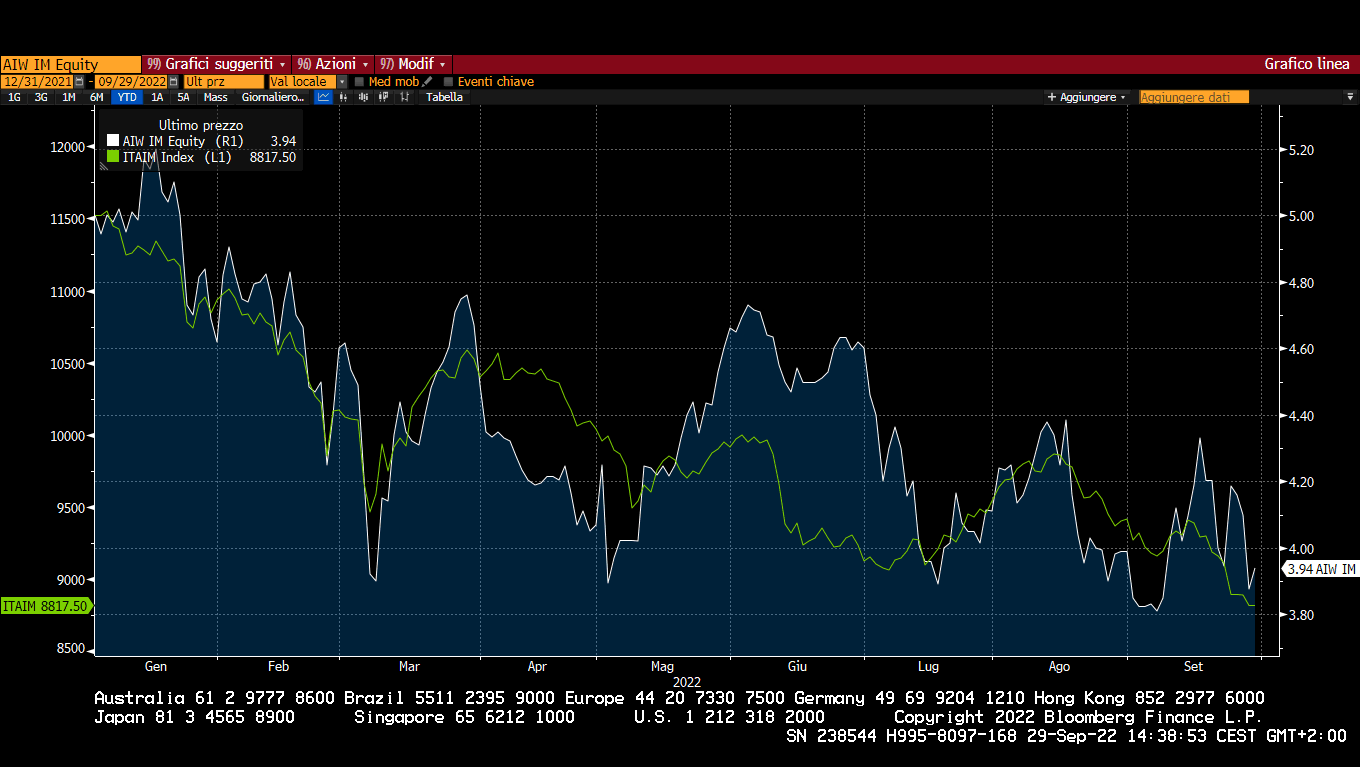The width and height of the screenshot is (1360, 767).
Task: Open the start date calendar picker
Action: click(x=79, y=81)
